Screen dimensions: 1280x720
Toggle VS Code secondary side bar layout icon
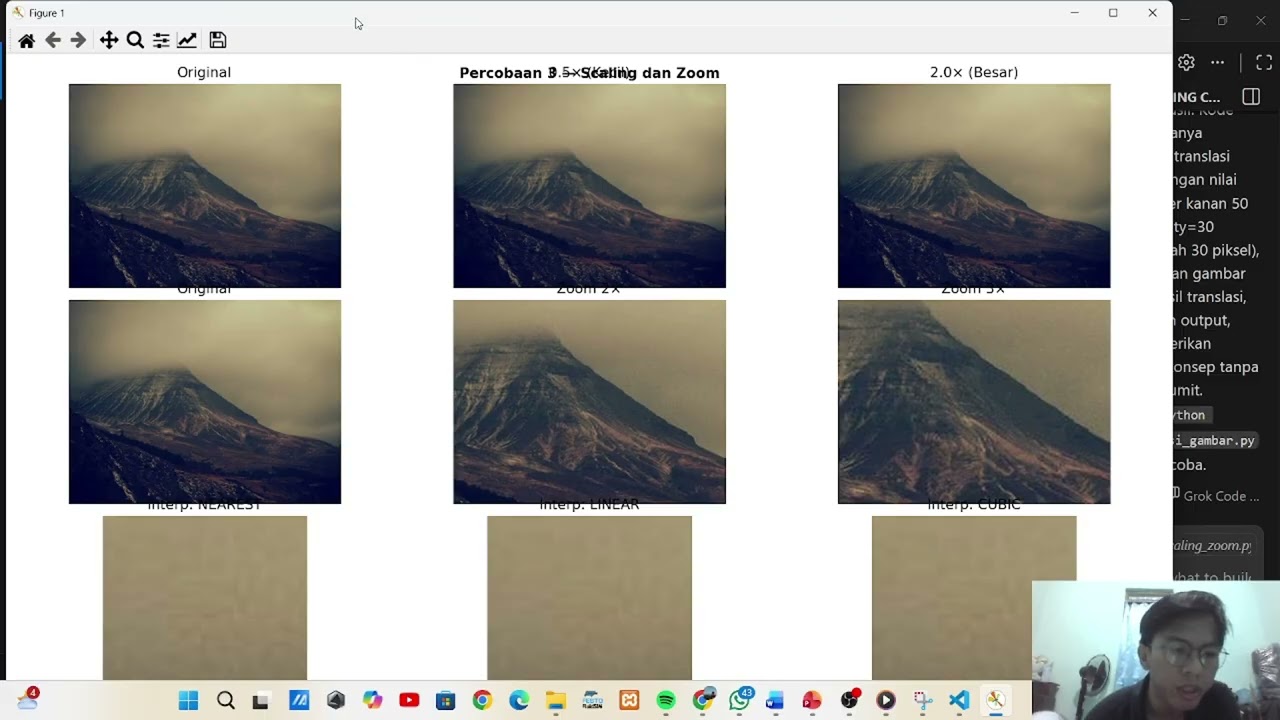[x=1251, y=97]
